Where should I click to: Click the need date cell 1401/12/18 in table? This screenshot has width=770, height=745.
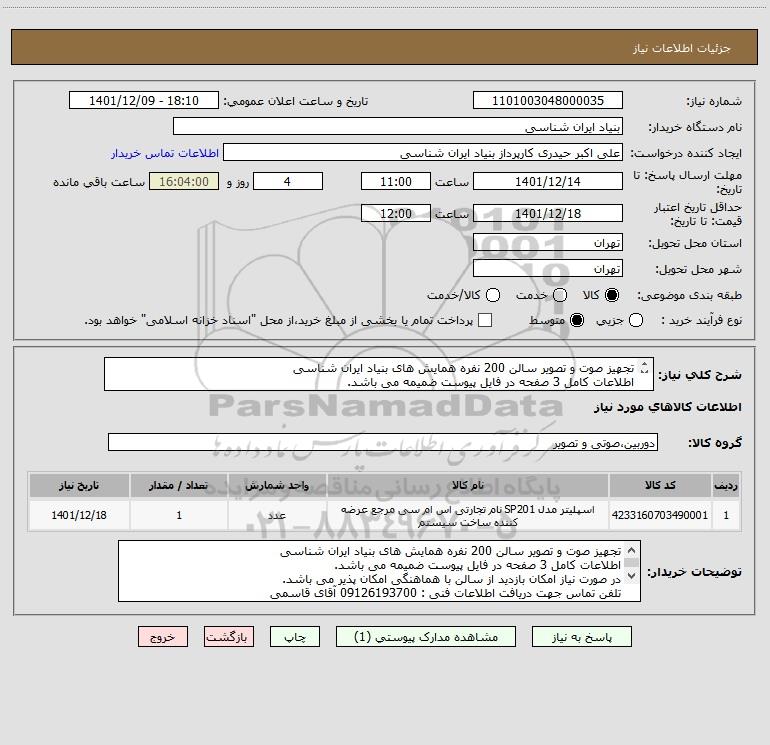pyautogui.click(x=79, y=515)
